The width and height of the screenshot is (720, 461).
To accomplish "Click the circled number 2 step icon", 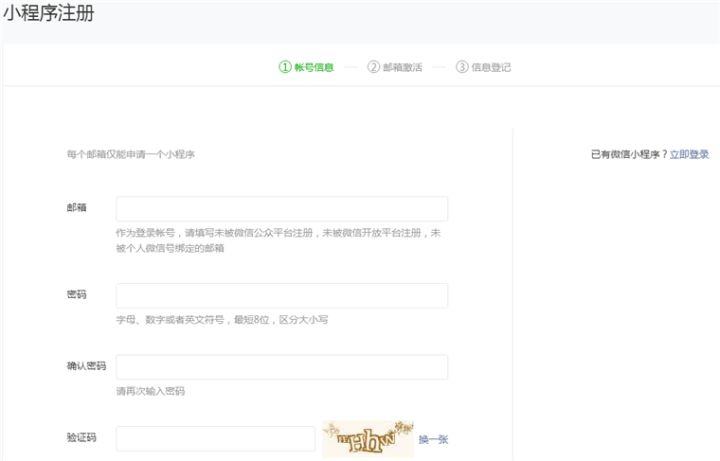I will (x=373, y=67).
